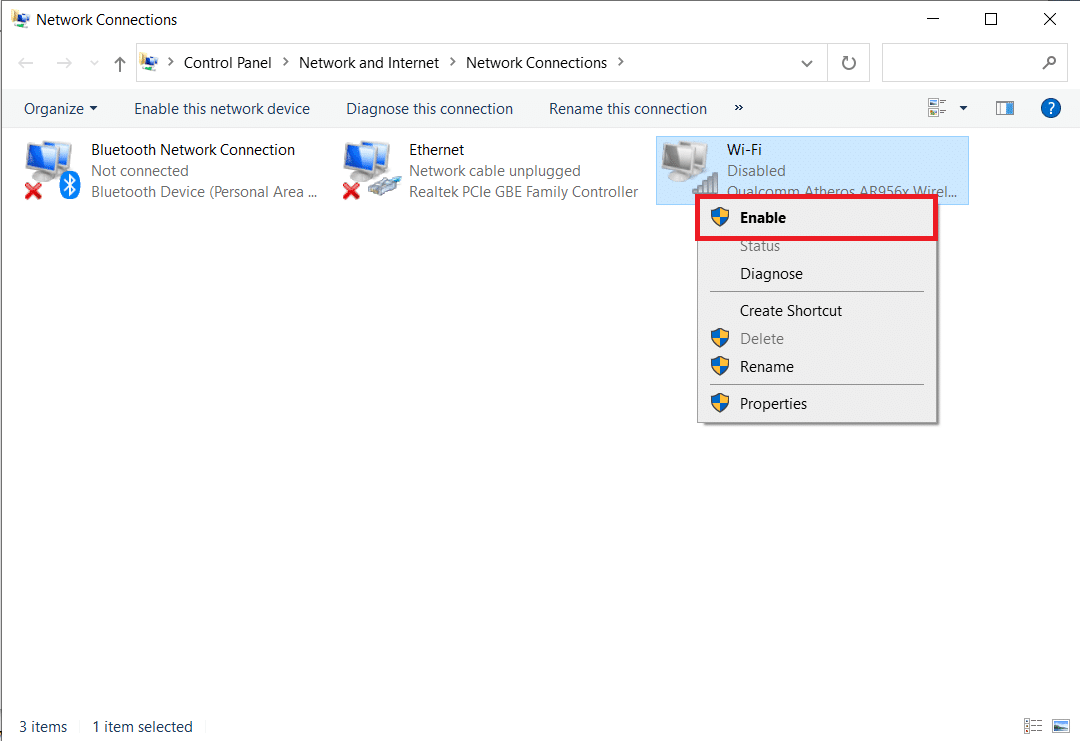Click Enable this network device
Image resolution: width=1080 pixels, height=741 pixels.
[x=222, y=109]
